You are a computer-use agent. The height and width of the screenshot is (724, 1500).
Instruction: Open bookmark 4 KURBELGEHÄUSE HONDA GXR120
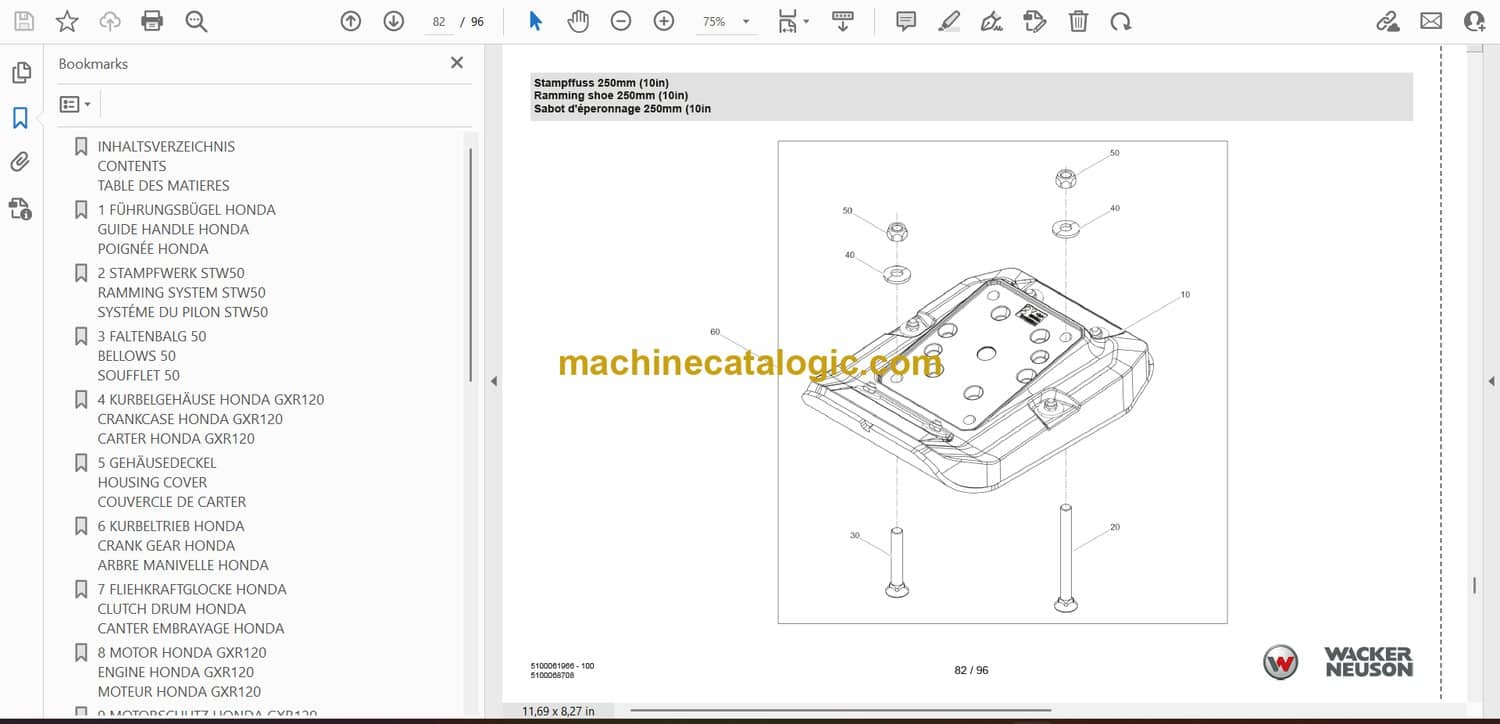210,399
